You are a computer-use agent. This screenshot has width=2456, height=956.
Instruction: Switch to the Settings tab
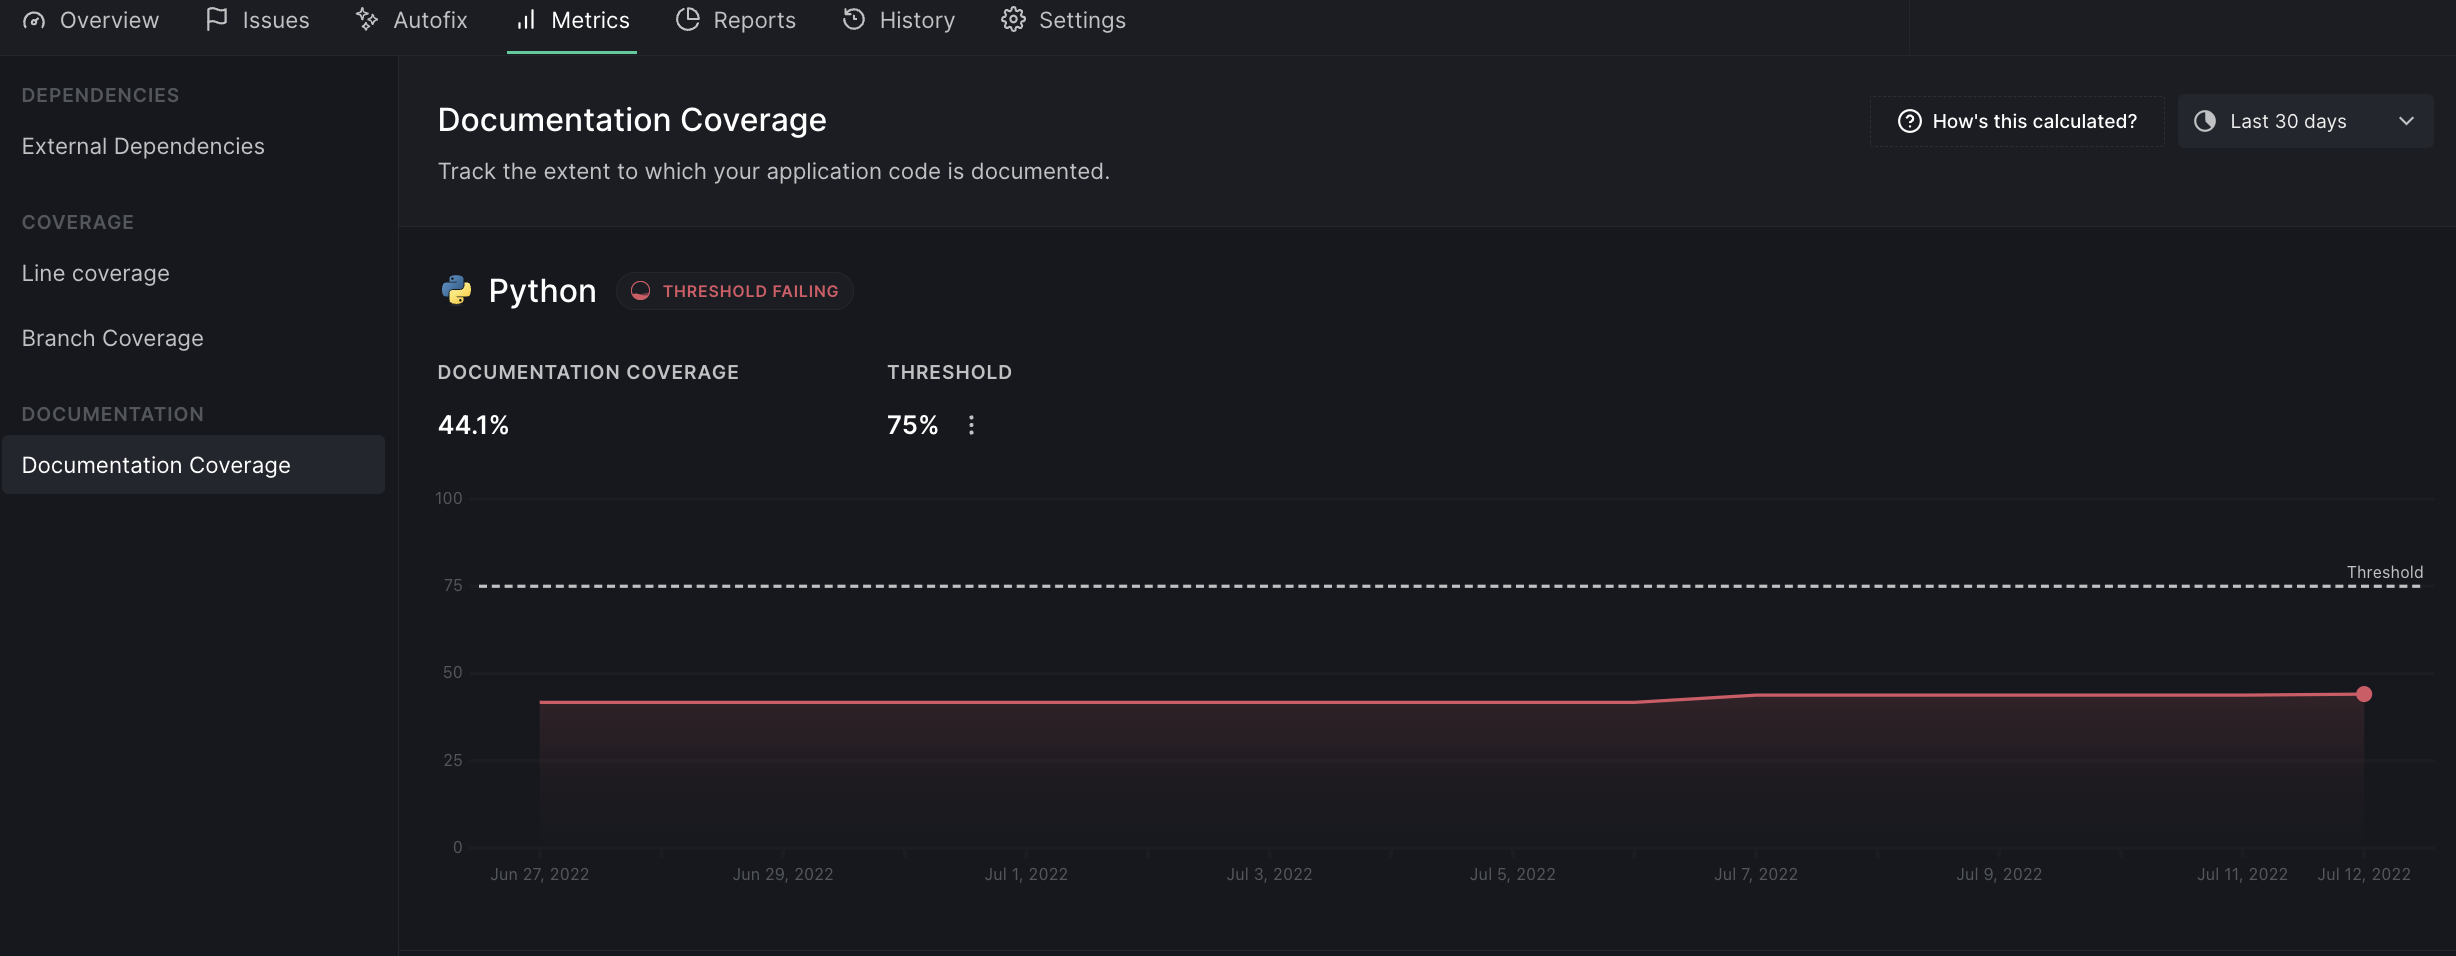pos(1063,19)
